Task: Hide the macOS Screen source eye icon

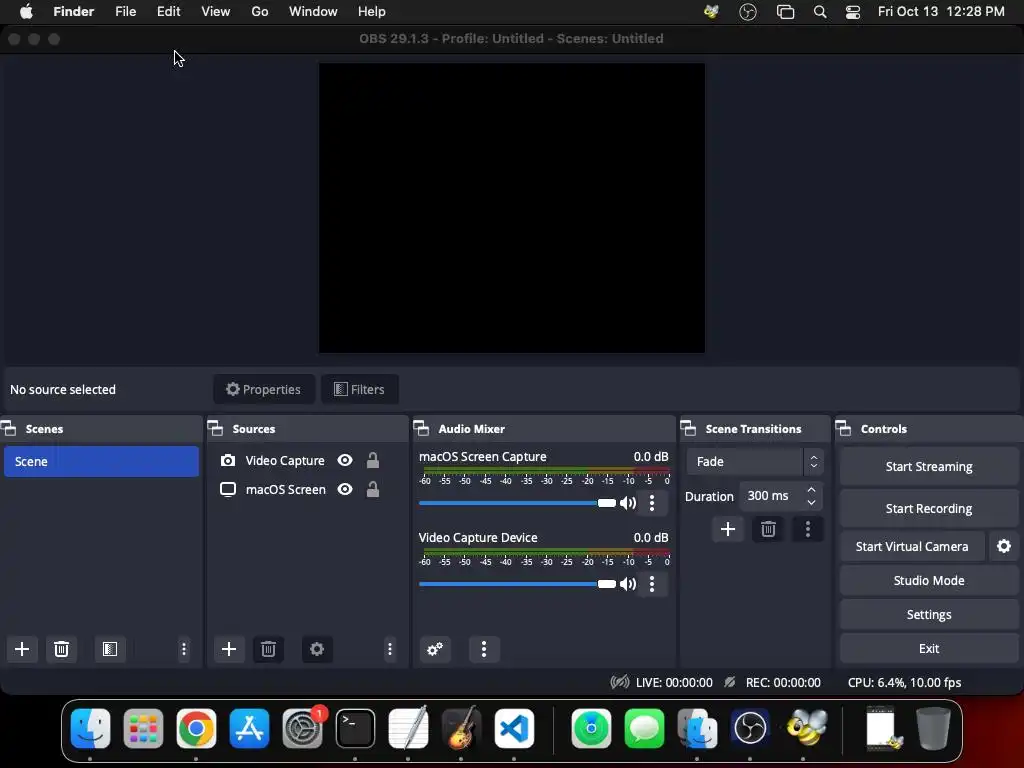Action: 345,489
